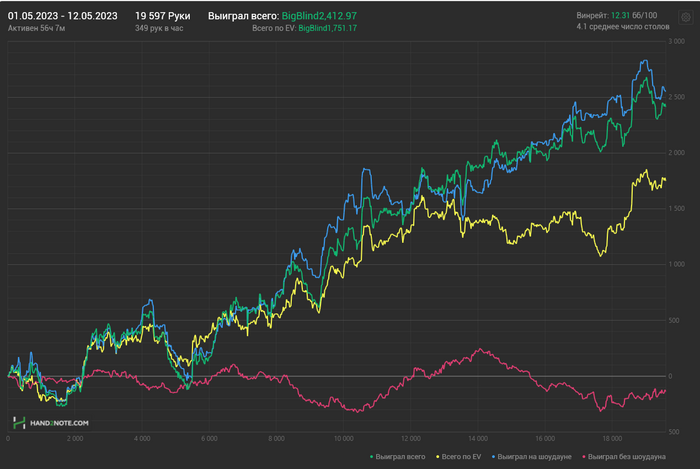Select the date range 01.05.2023 - 12.05.2023

pyautogui.click(x=62, y=16)
